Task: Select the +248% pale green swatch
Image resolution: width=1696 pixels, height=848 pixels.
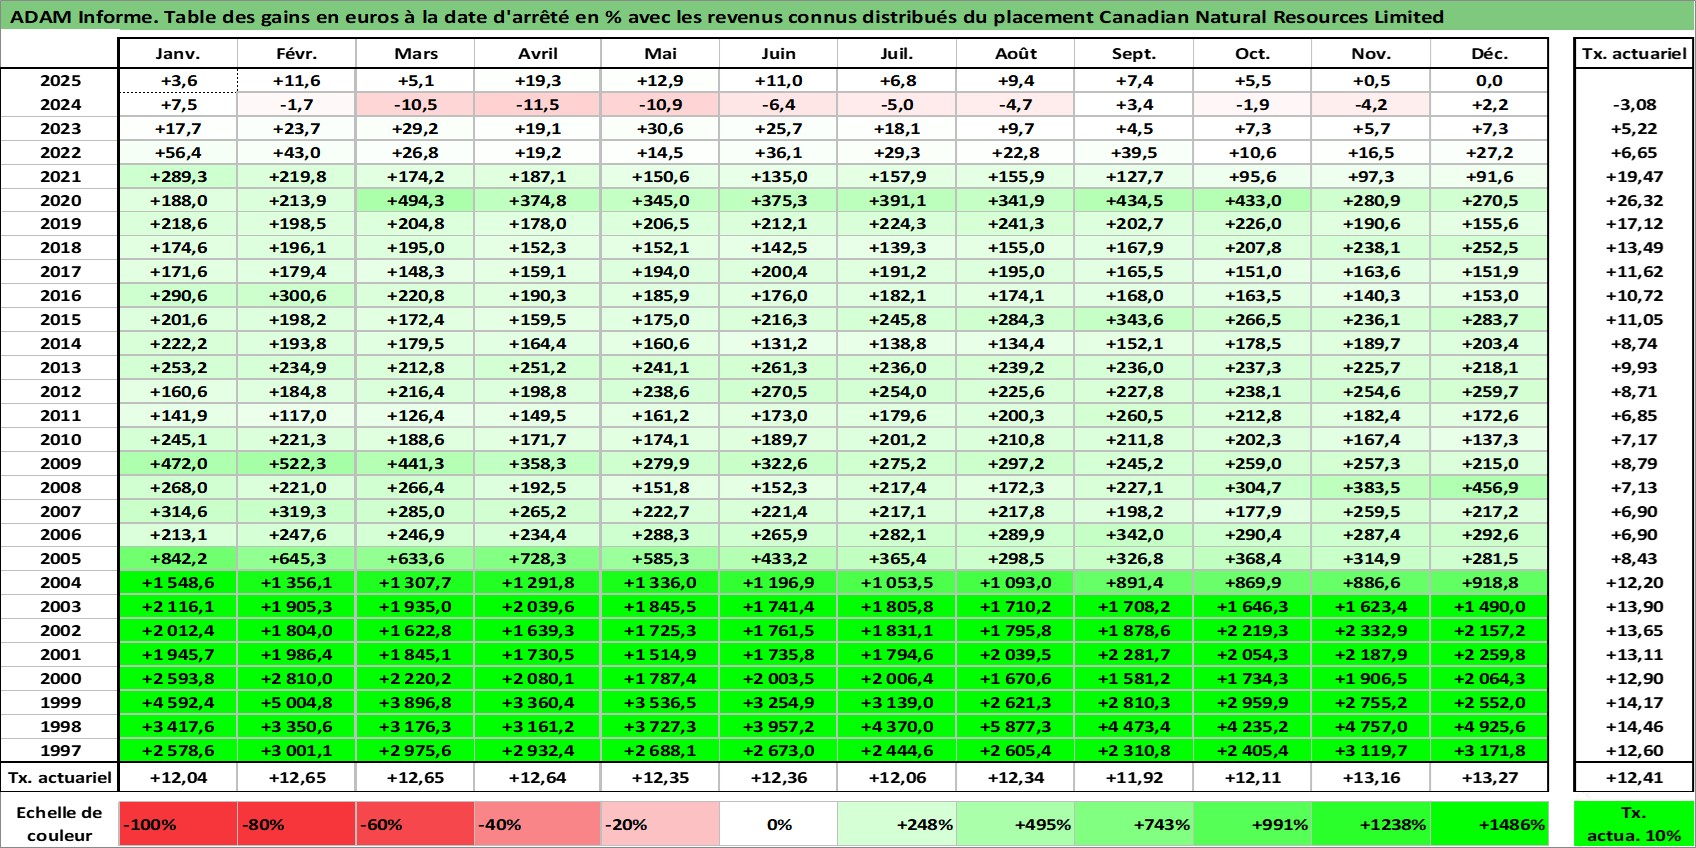Action: pos(897,824)
